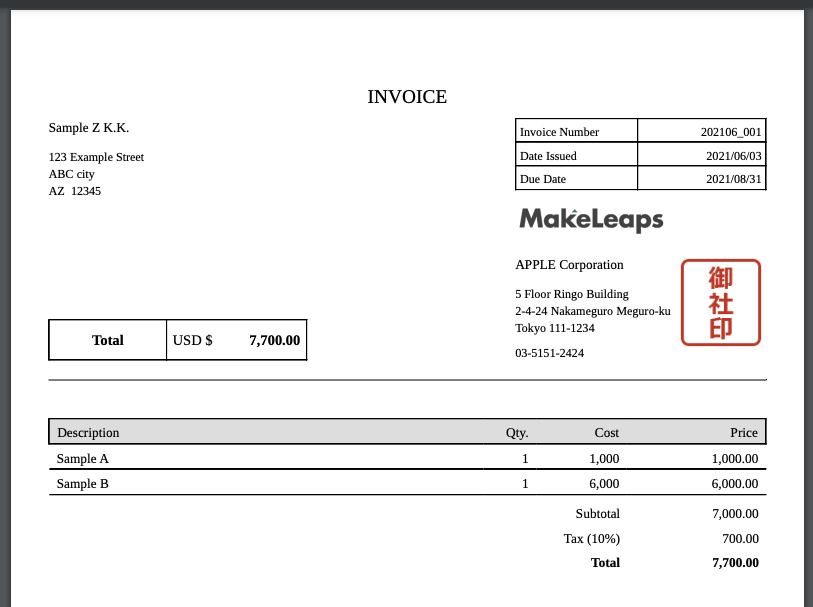
Task: Click the MakeLeaps logo
Action: point(591,219)
